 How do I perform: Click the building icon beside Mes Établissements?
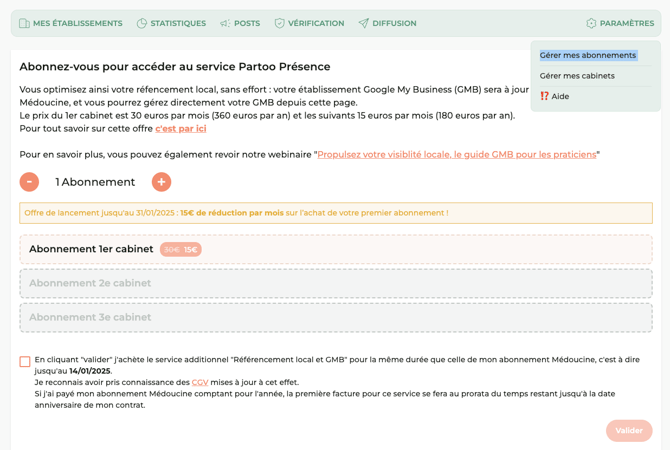[24, 23]
